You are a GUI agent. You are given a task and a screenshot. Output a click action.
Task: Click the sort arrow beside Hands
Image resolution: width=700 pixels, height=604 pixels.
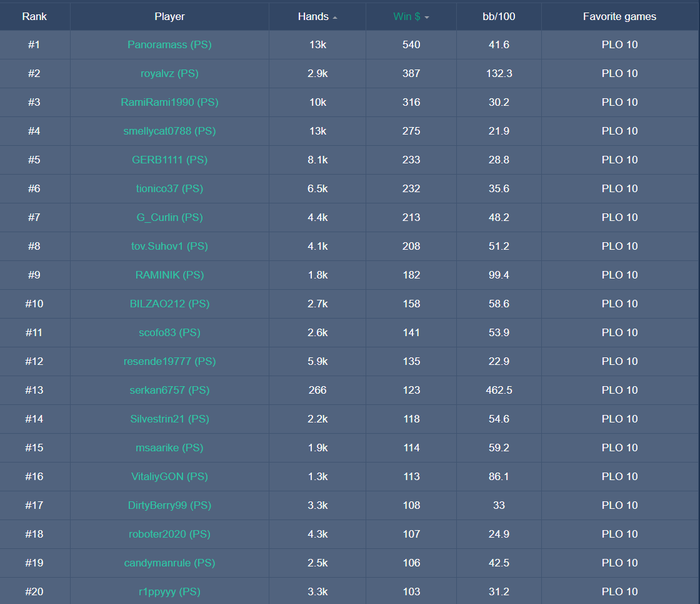tap(335, 18)
